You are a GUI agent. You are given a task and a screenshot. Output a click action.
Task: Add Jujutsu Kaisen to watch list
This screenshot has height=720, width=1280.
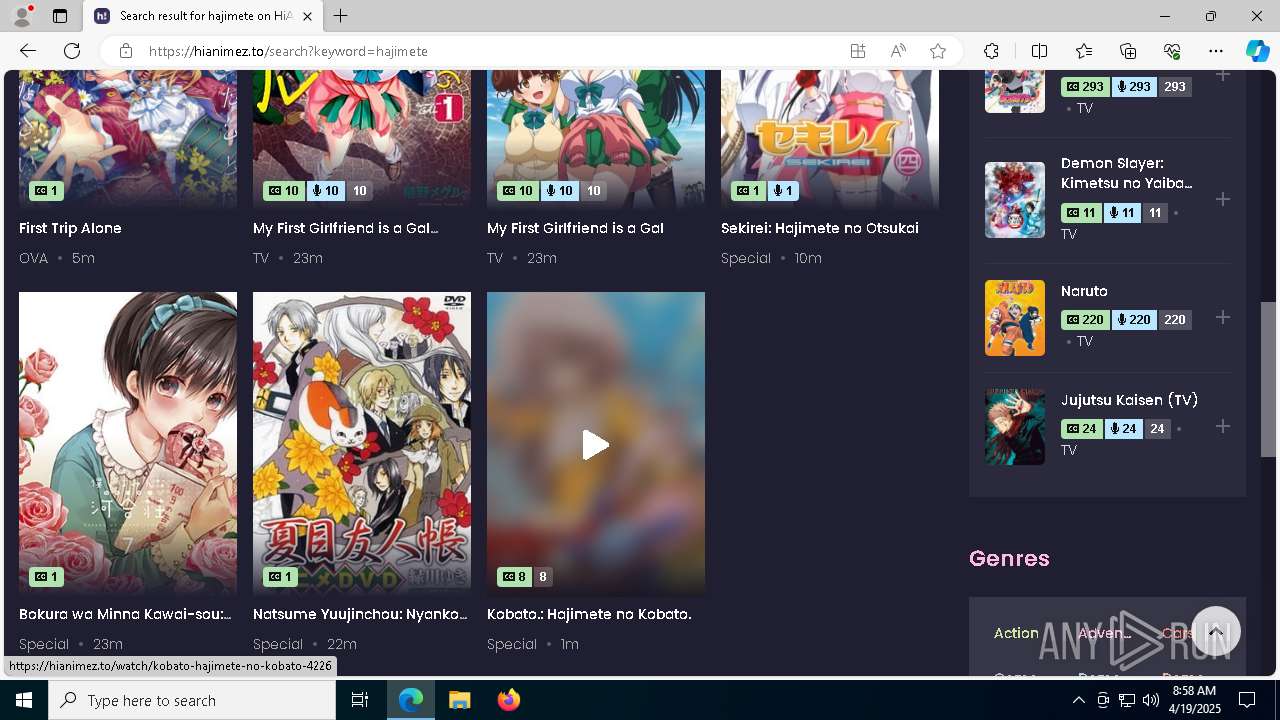coord(1222,426)
